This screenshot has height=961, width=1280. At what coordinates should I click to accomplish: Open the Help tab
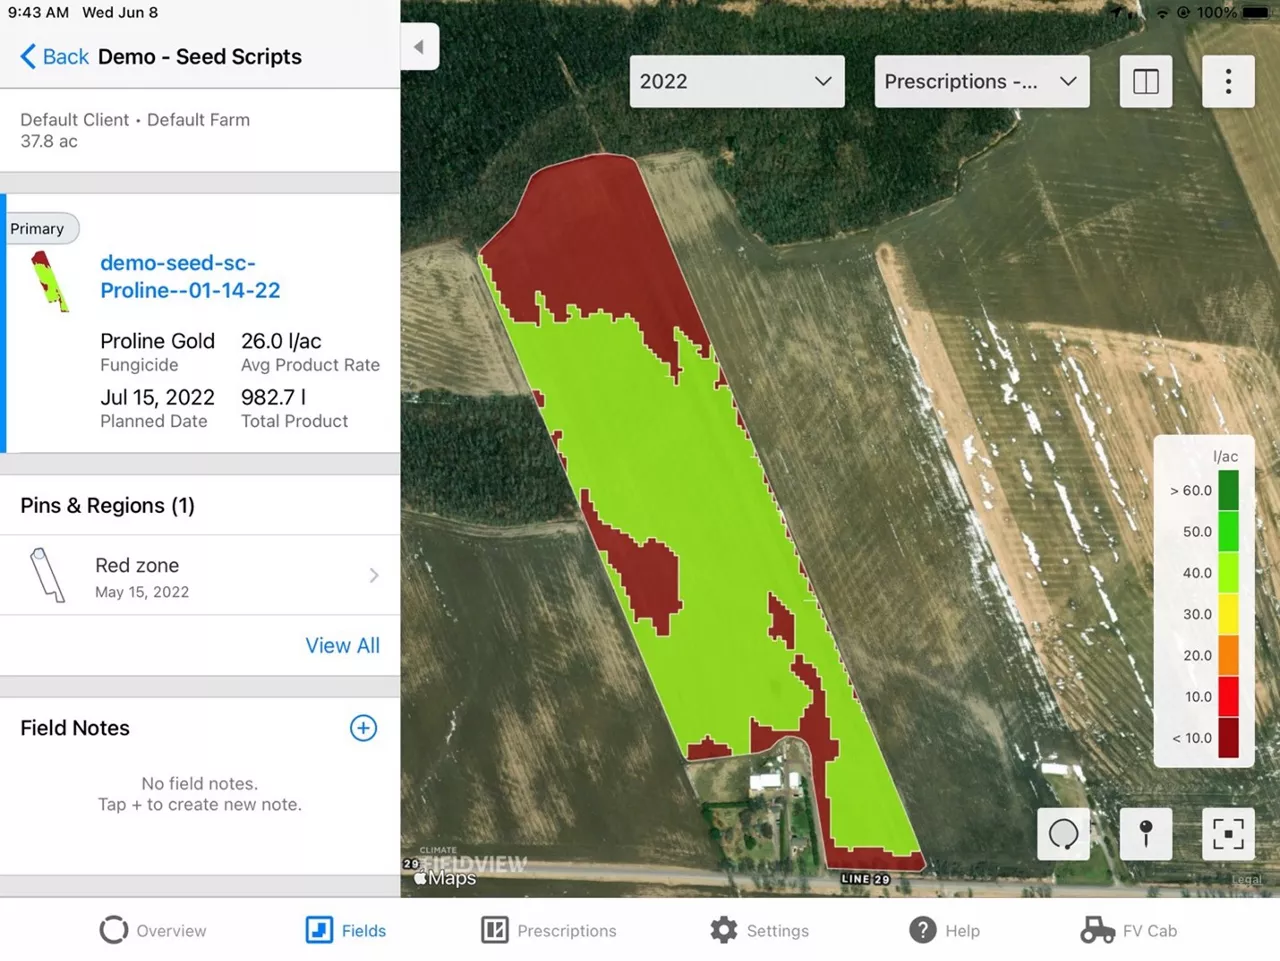click(944, 930)
